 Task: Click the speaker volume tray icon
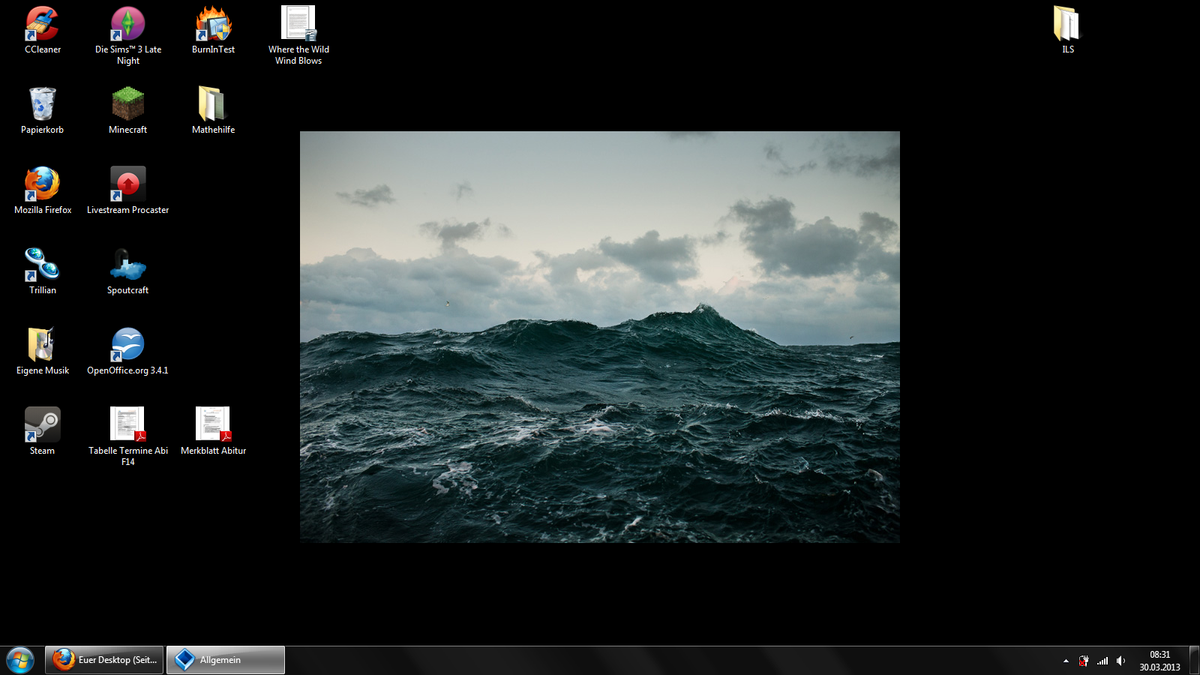coord(1120,661)
